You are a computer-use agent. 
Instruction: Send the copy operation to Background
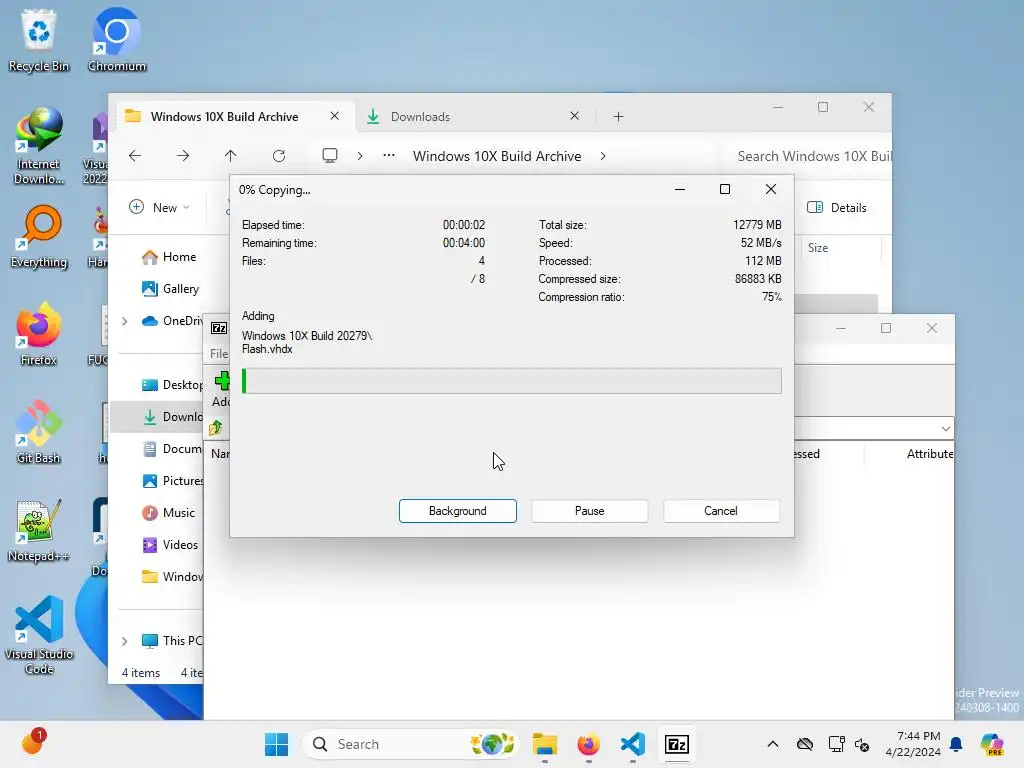(x=457, y=511)
